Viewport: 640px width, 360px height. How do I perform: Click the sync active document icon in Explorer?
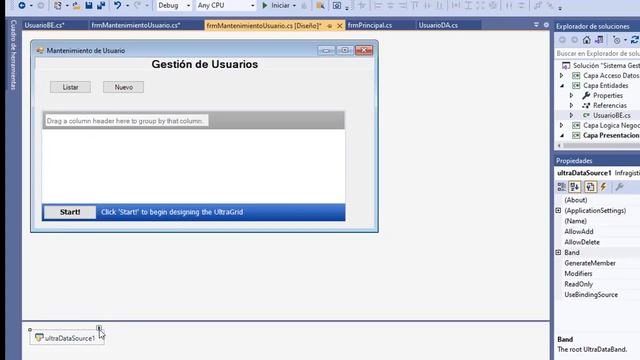tap(599, 40)
